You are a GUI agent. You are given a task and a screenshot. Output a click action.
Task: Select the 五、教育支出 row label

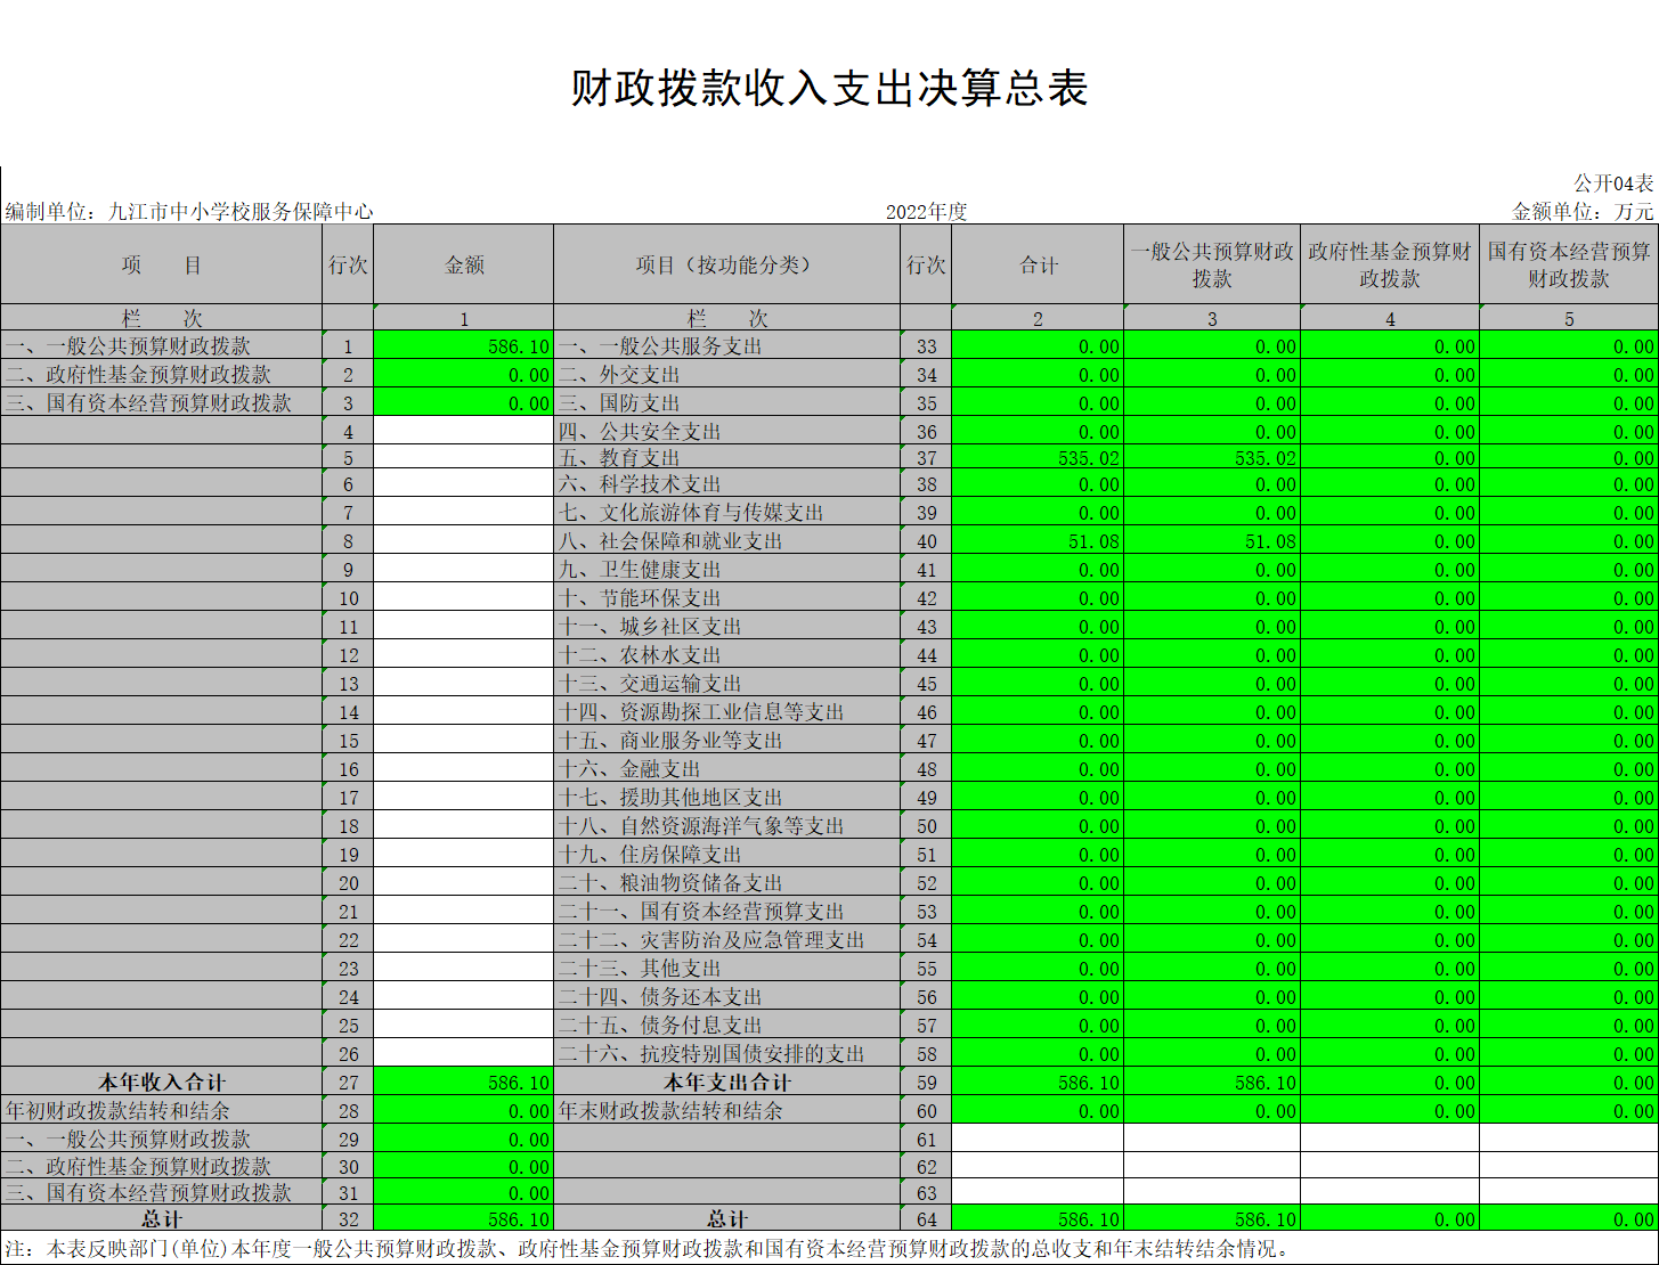coord(620,458)
